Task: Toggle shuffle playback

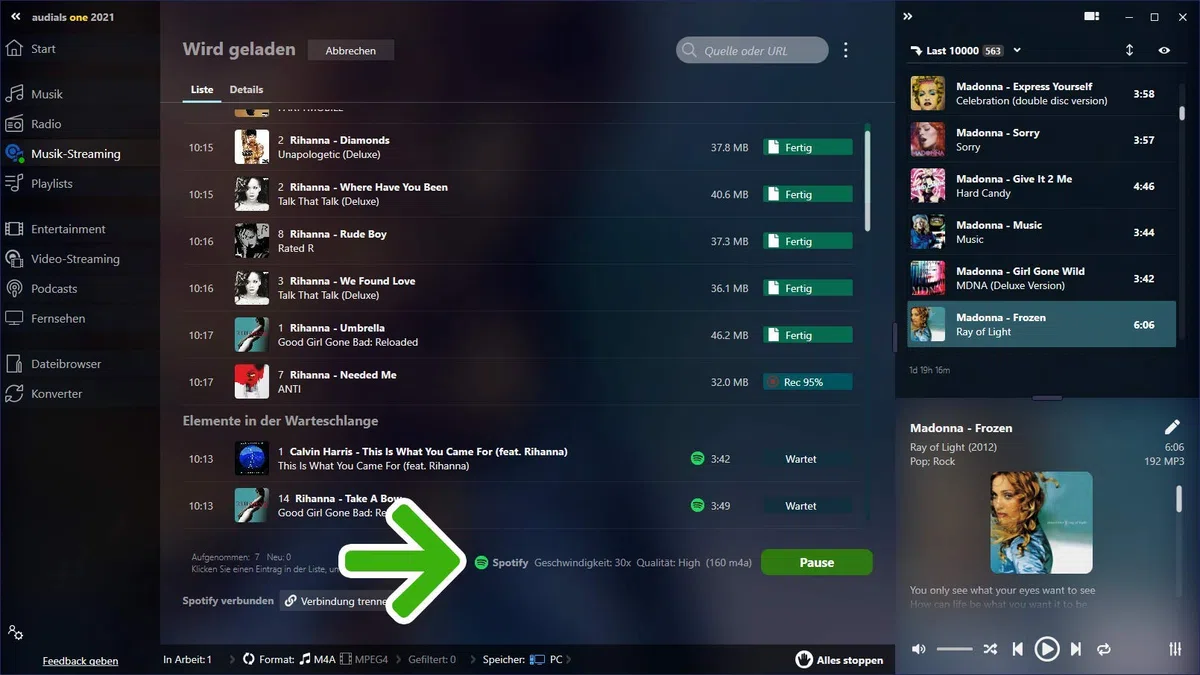Action: point(990,649)
